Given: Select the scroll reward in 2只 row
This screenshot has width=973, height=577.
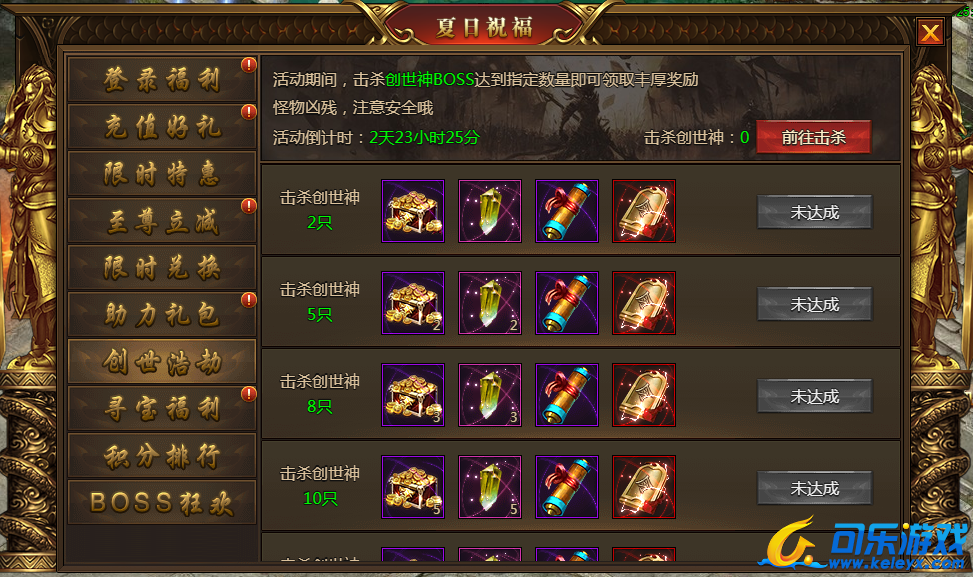Looking at the screenshot, I should pos(567,211).
